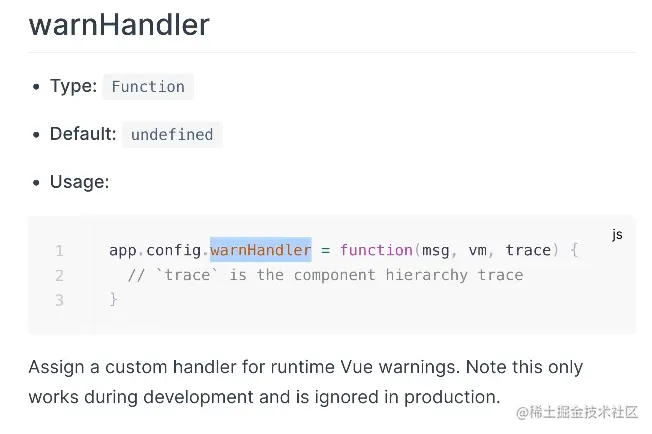Click the Function type code badge
652x434 pixels.
(148, 87)
